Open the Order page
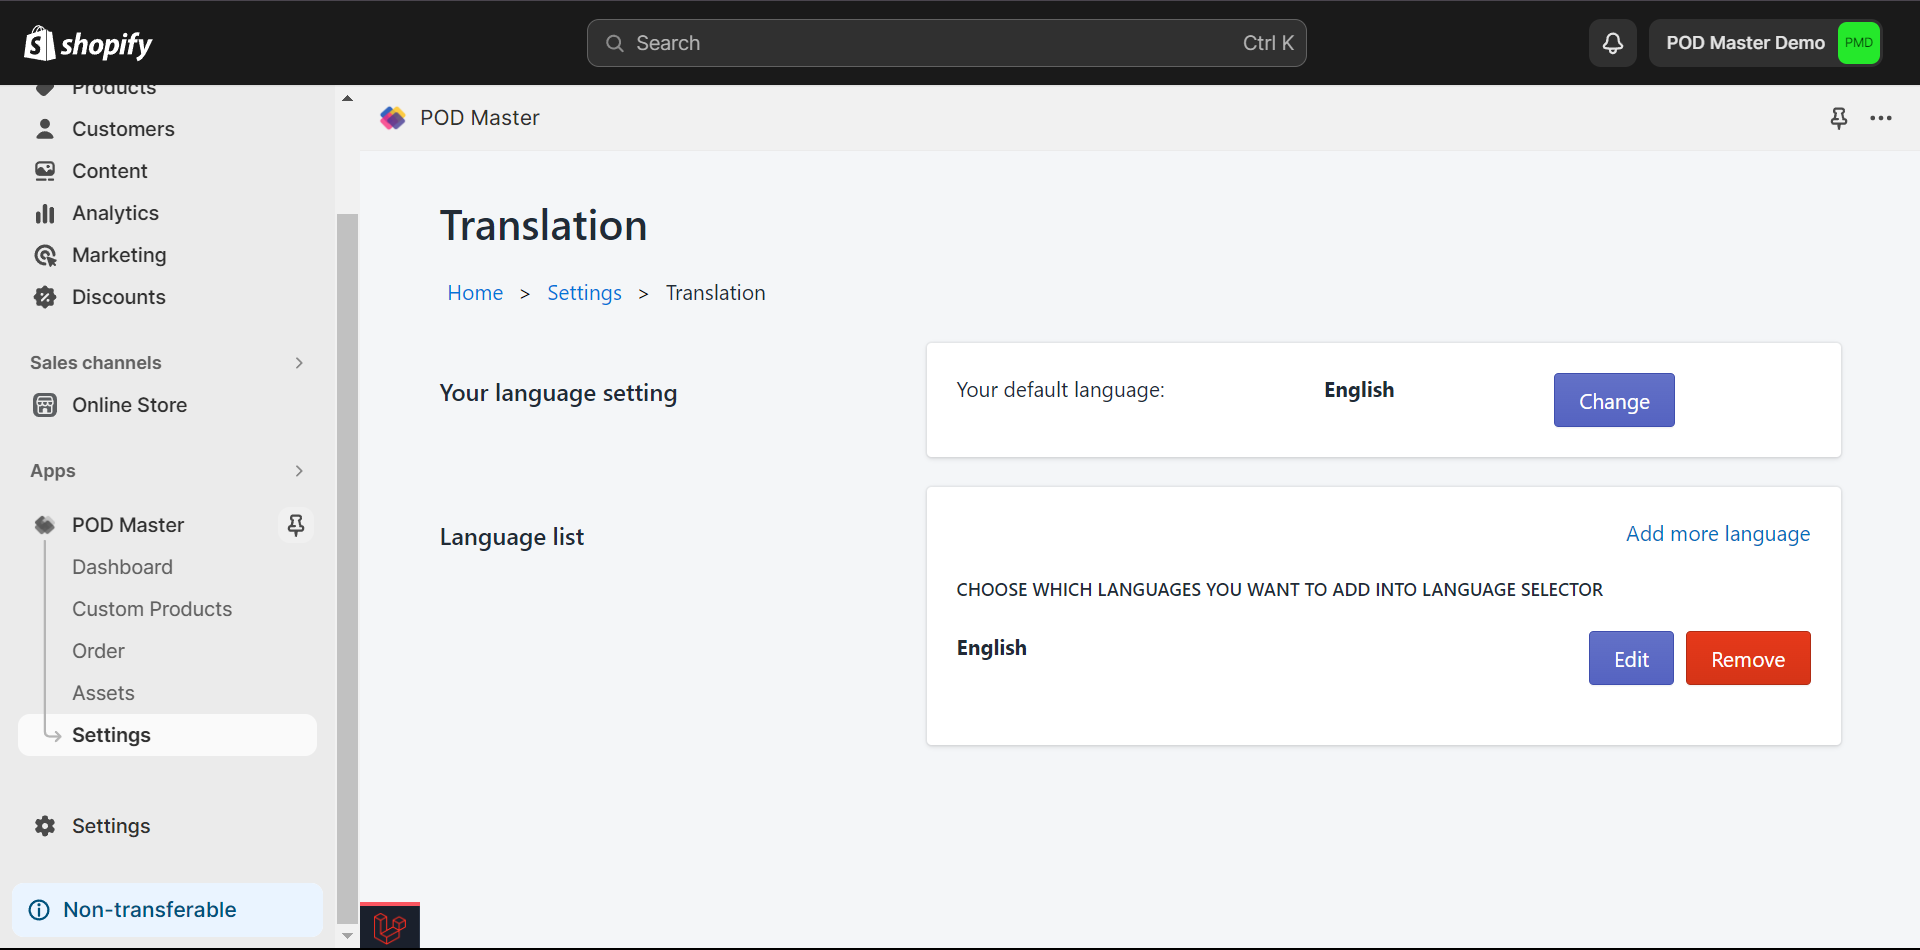The height and width of the screenshot is (950, 1920). coord(98,651)
